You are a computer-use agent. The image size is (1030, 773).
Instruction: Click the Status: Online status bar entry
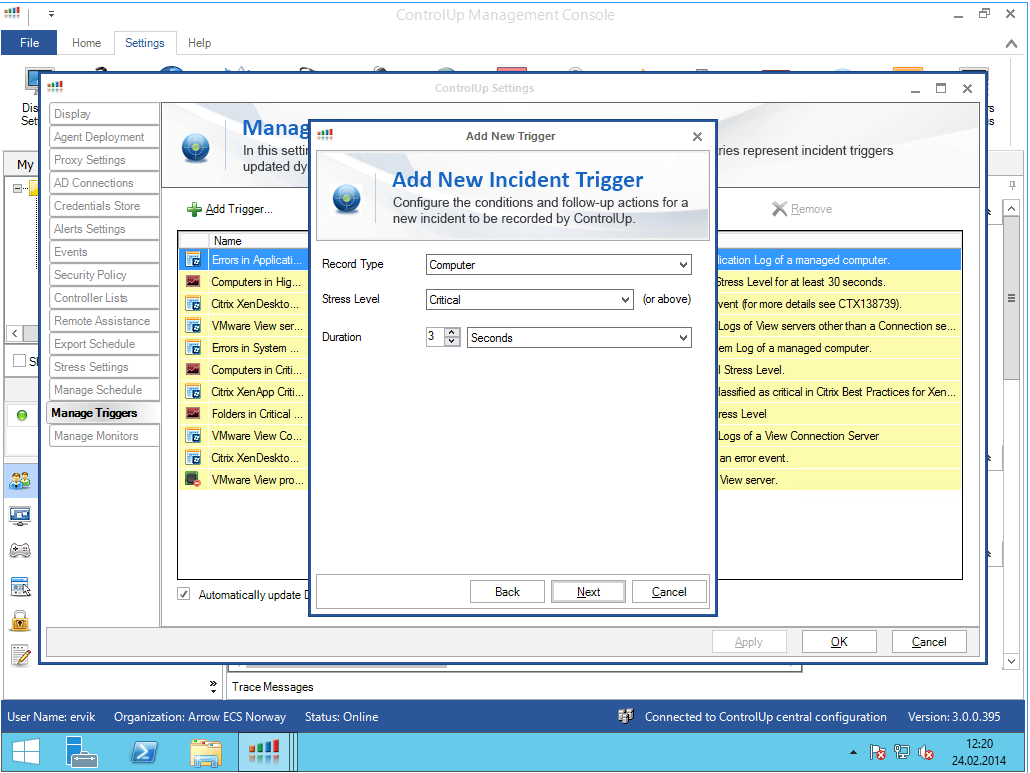pos(342,717)
